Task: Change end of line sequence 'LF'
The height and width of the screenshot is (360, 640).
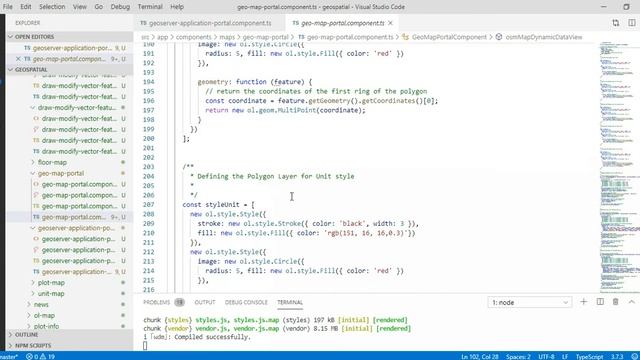Action: coord(565,357)
